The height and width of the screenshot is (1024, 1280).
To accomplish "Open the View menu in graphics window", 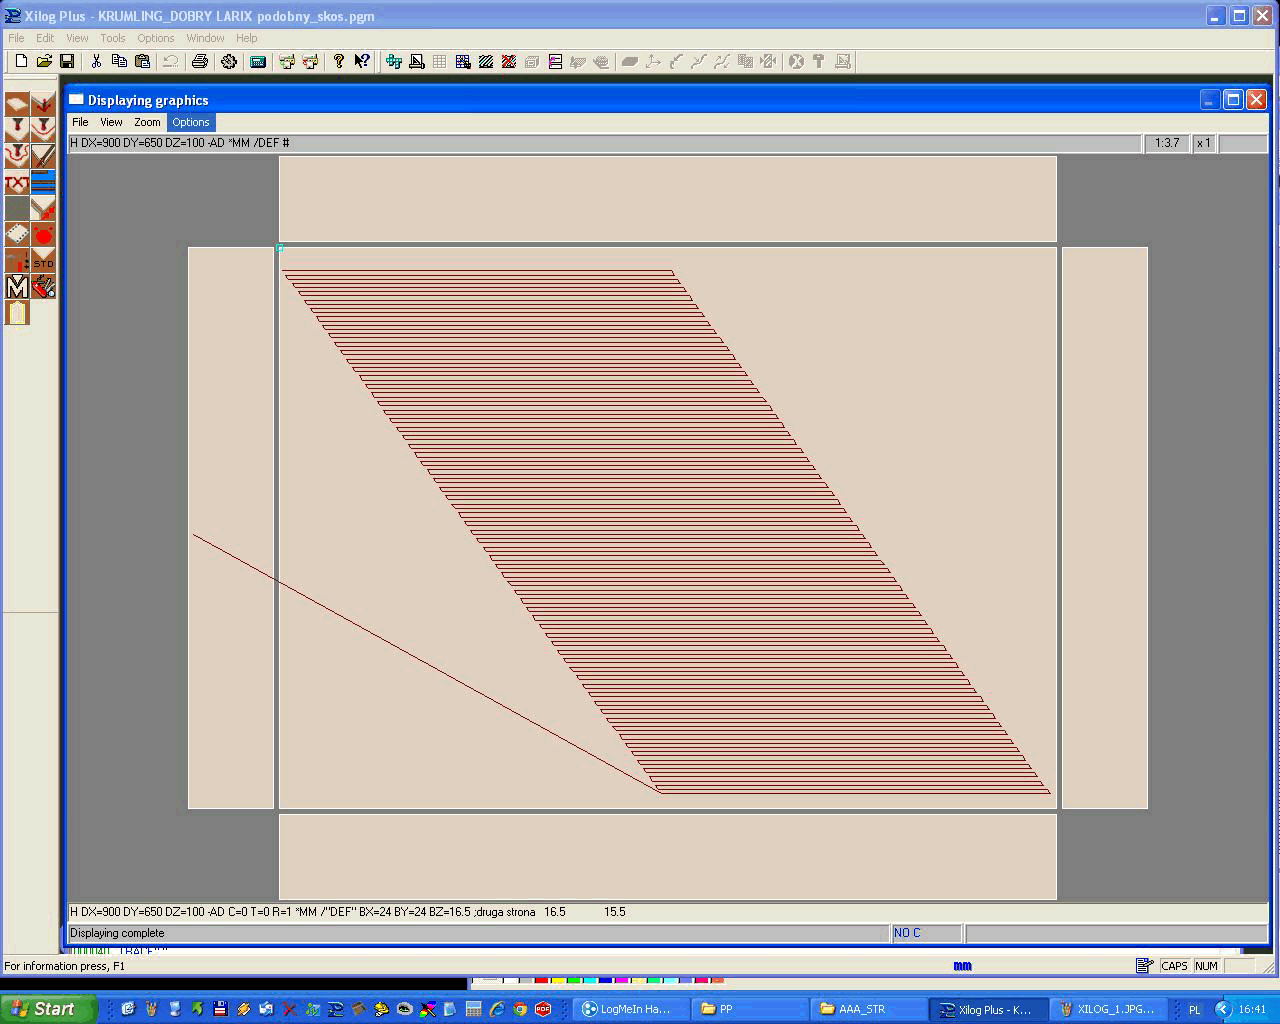I will (111, 122).
